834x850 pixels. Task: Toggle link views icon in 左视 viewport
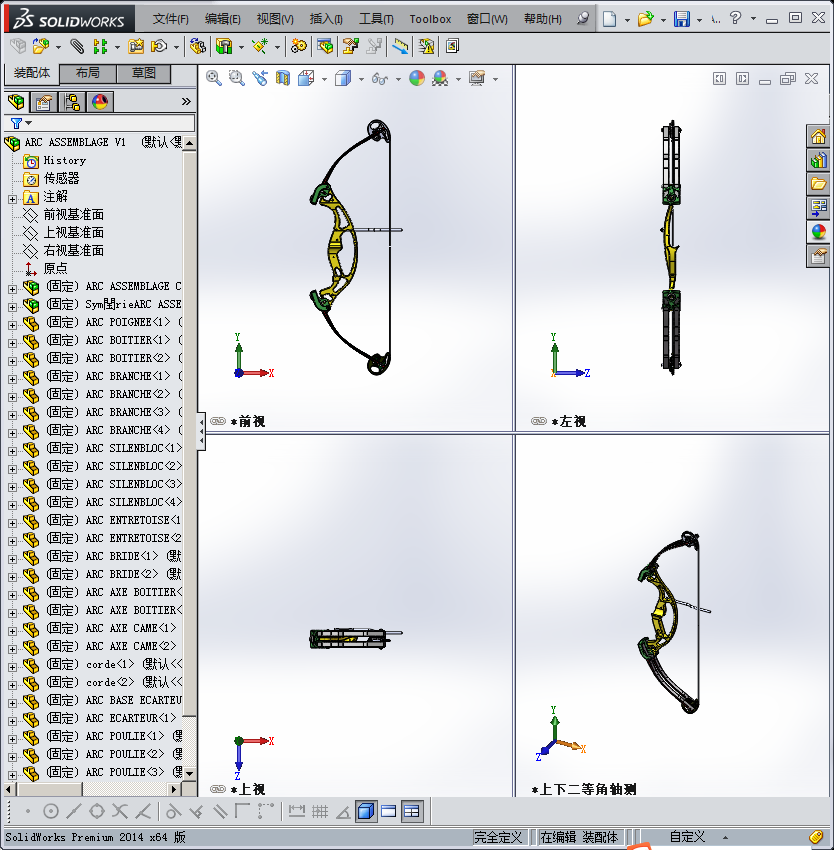[x=539, y=421]
